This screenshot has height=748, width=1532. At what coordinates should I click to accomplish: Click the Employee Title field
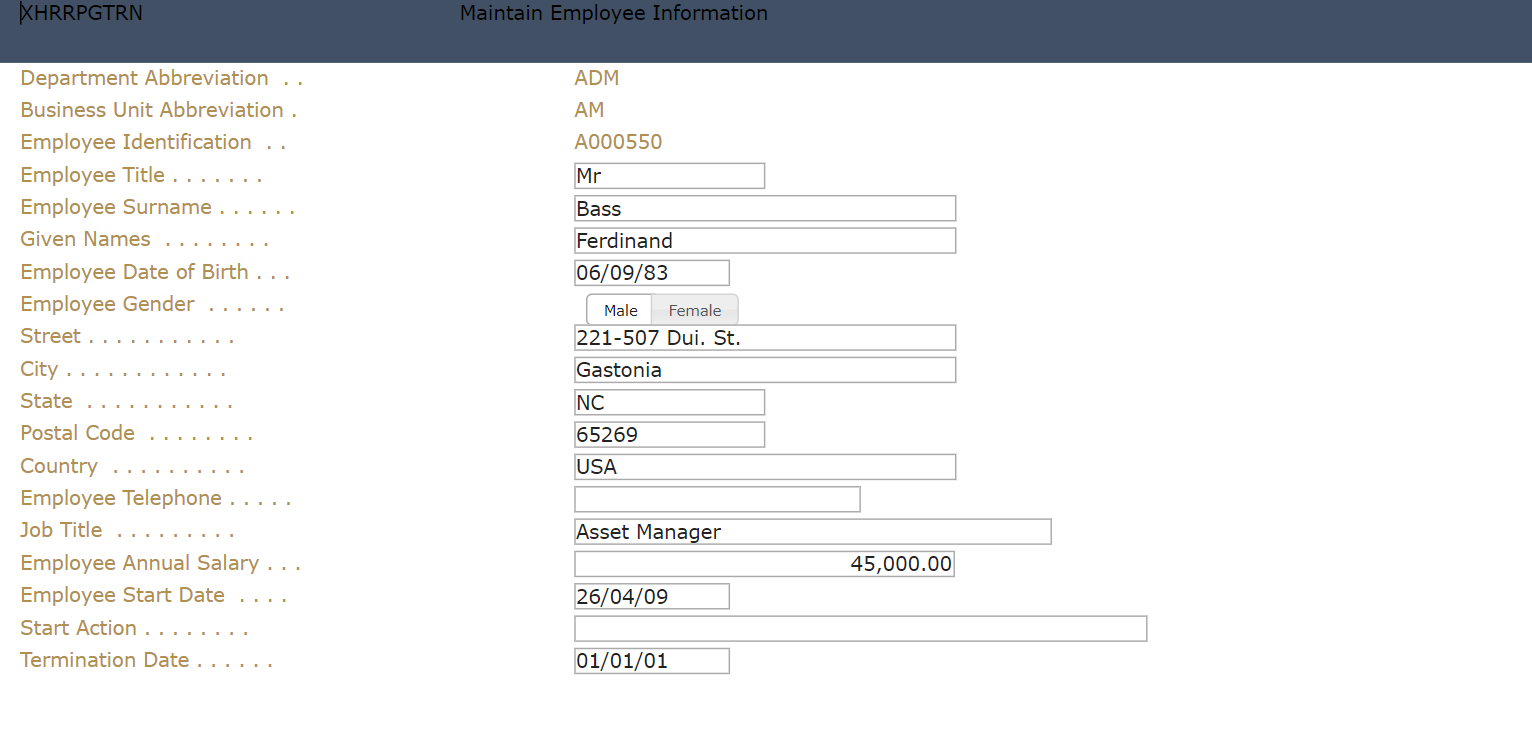669,176
